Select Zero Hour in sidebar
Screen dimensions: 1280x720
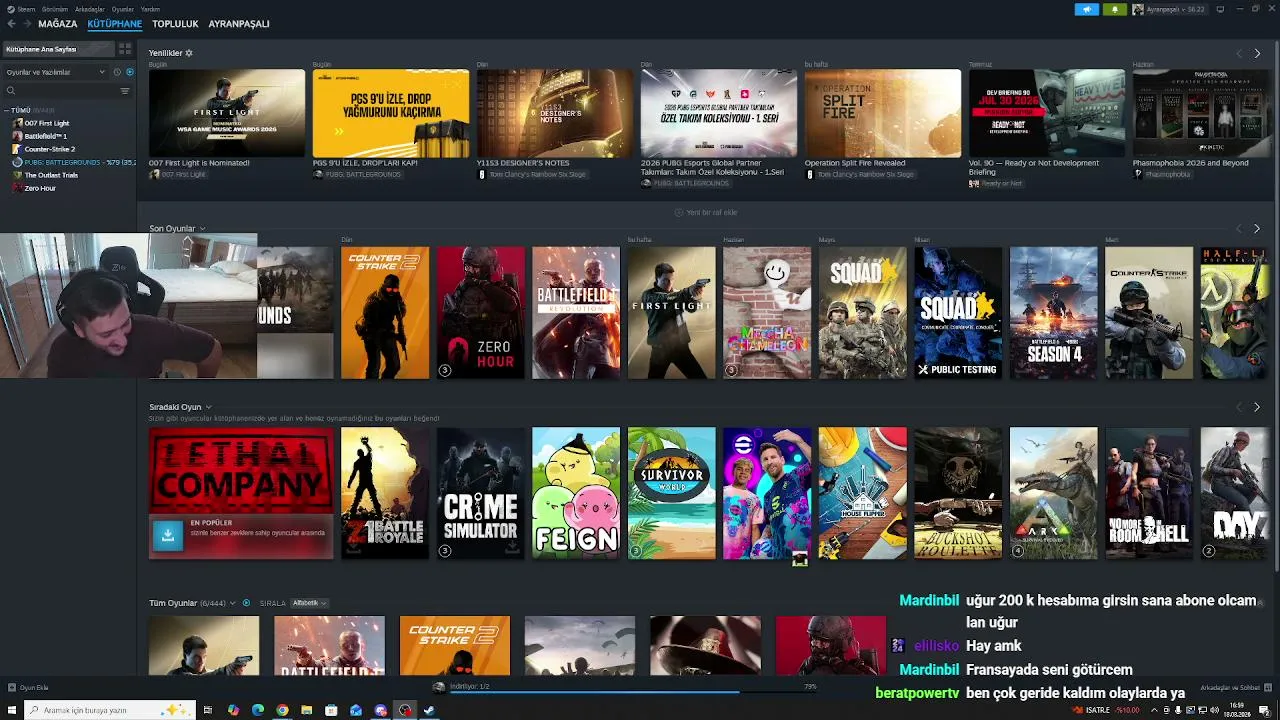pyautogui.click(x=40, y=188)
